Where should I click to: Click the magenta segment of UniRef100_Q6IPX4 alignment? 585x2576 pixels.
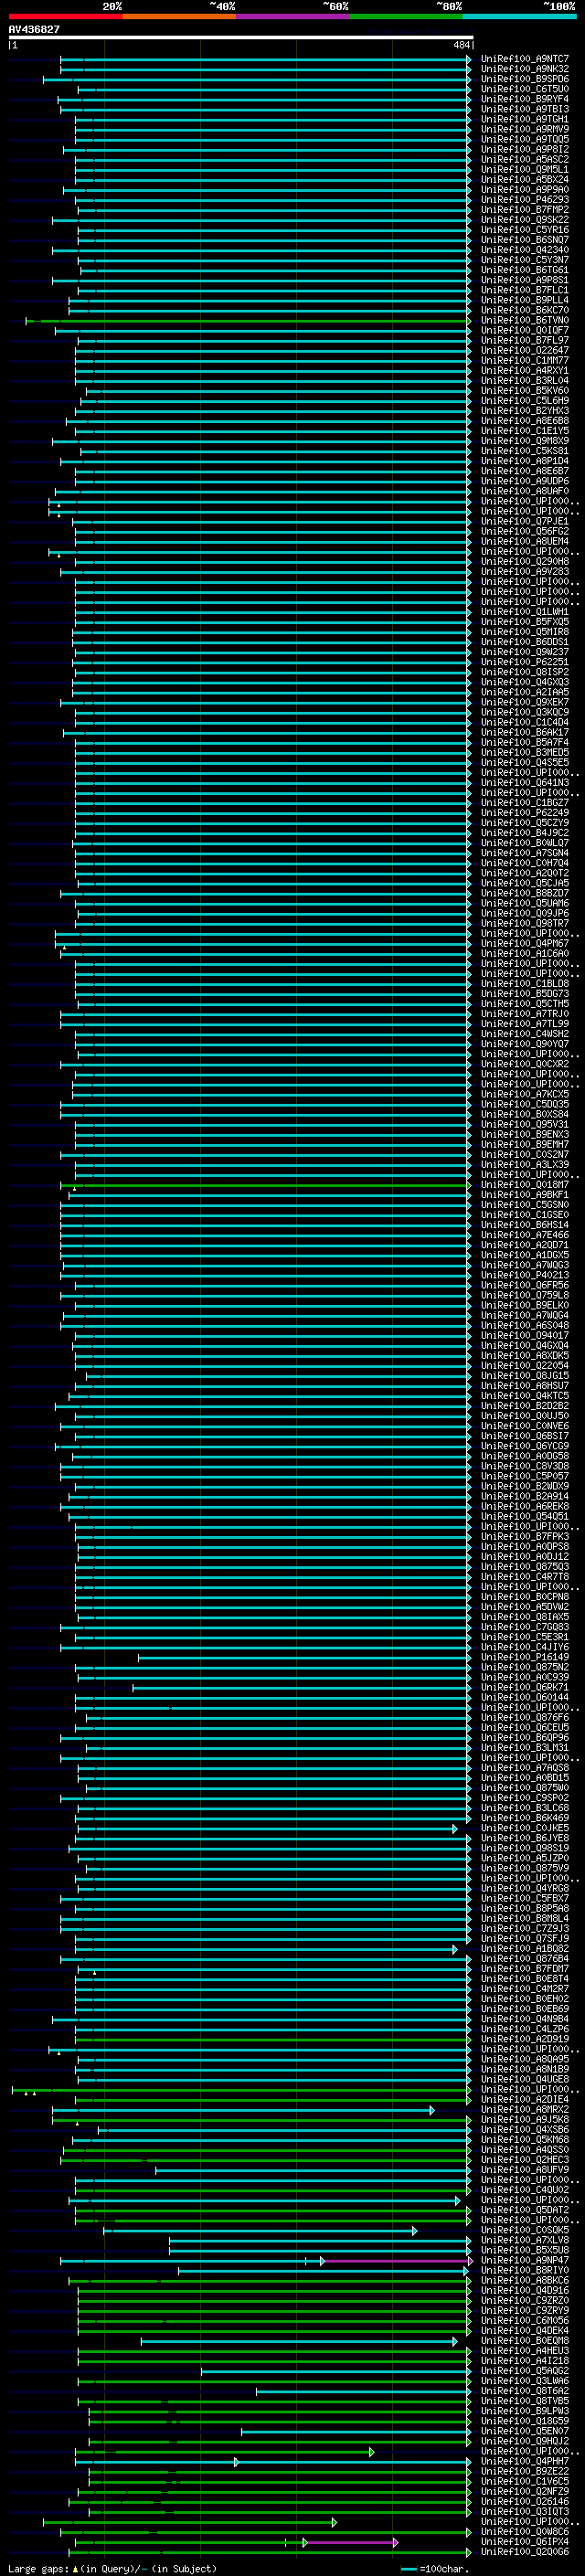tap(351, 2543)
